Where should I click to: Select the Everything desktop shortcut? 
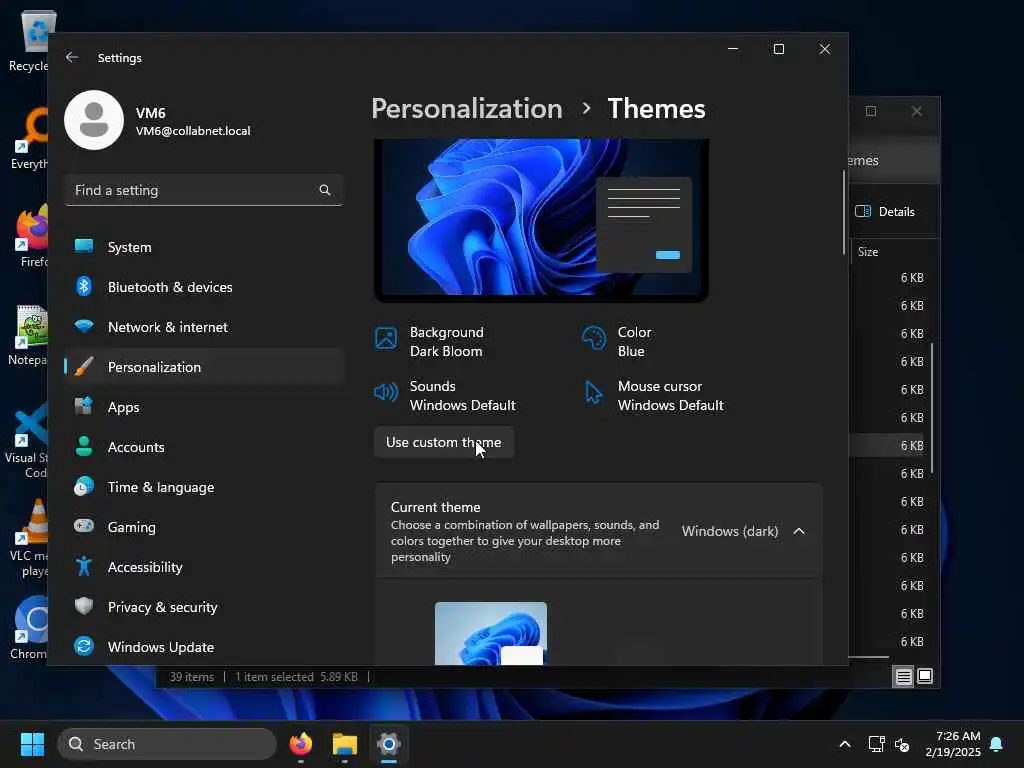click(x=30, y=138)
